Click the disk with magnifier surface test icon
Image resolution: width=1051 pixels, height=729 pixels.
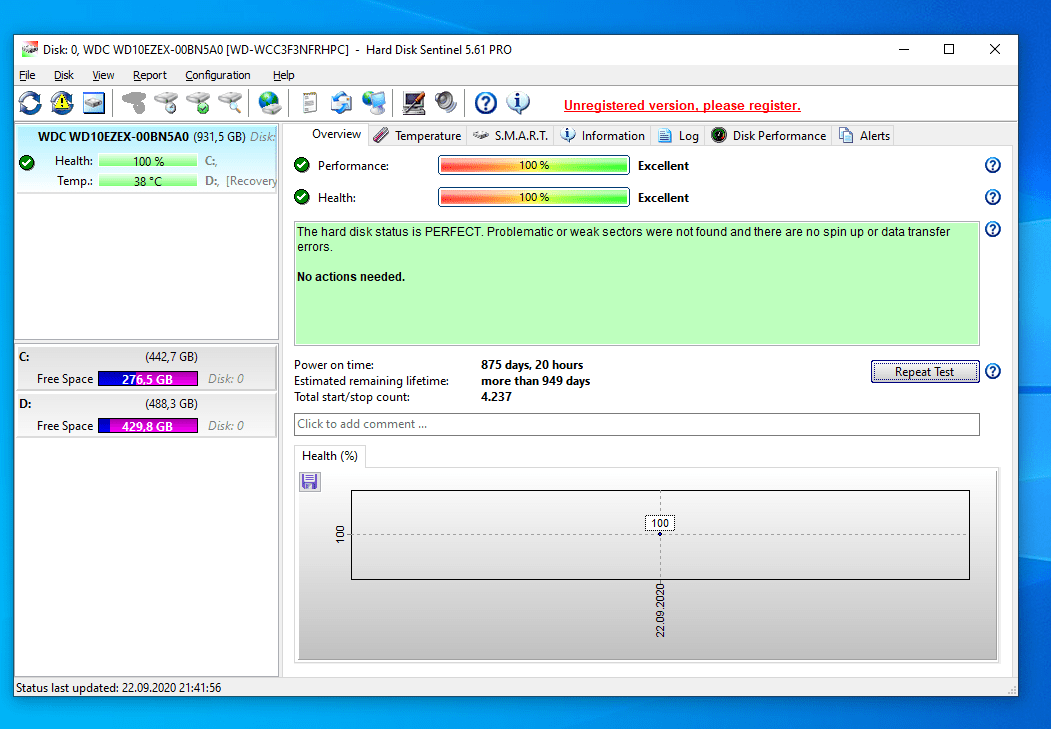(230, 103)
